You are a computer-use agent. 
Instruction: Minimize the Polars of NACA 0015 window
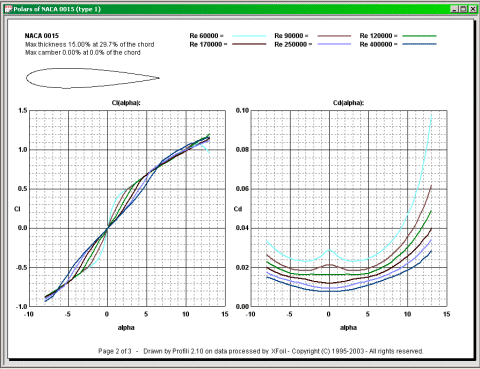click(x=454, y=9)
